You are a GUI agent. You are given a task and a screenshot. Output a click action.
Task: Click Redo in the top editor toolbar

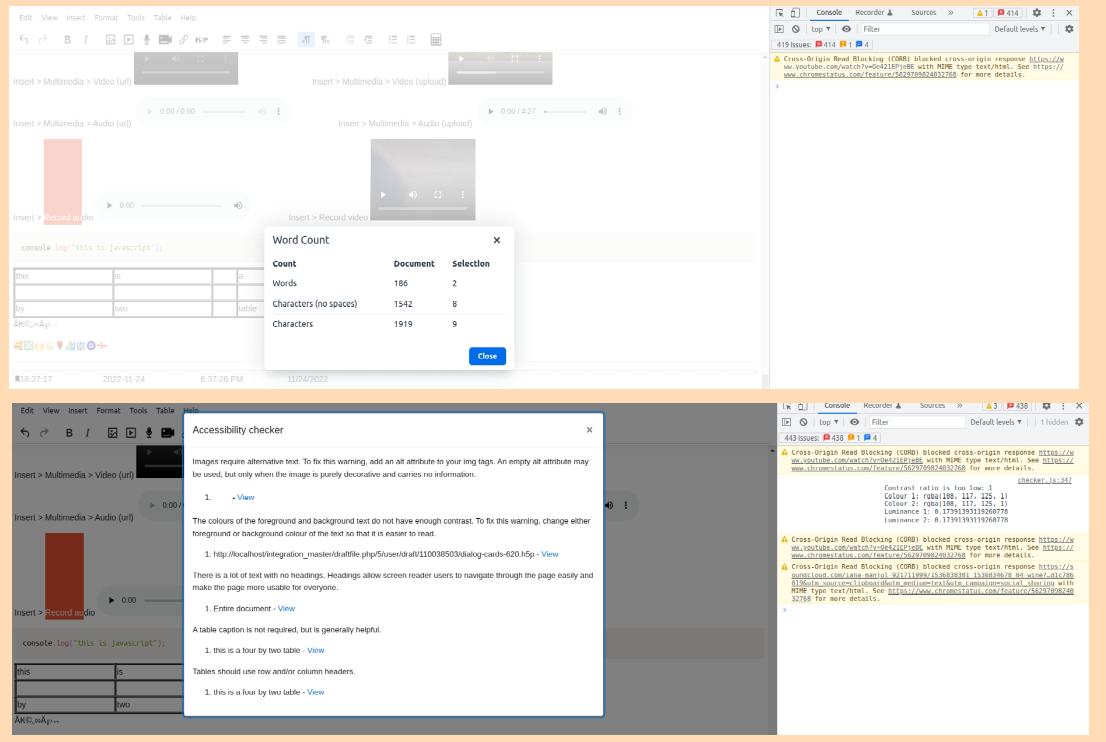tap(42, 39)
